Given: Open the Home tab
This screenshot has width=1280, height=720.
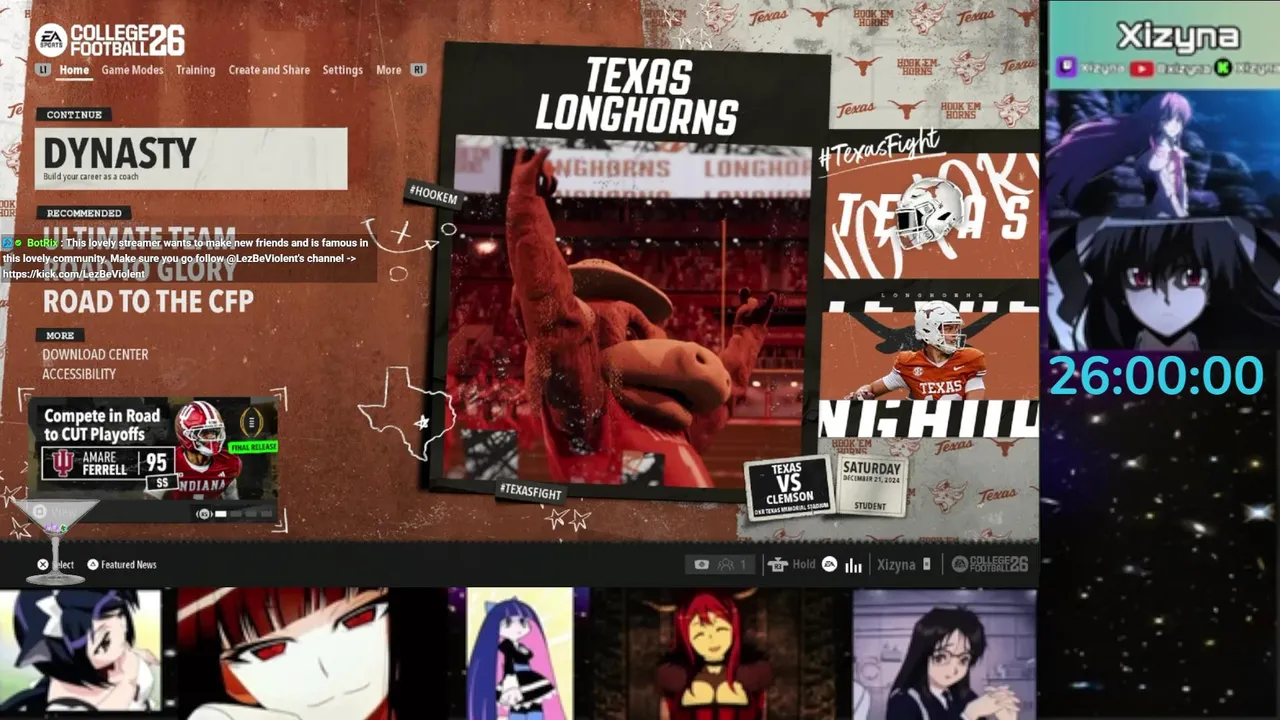Looking at the screenshot, I should [x=74, y=70].
